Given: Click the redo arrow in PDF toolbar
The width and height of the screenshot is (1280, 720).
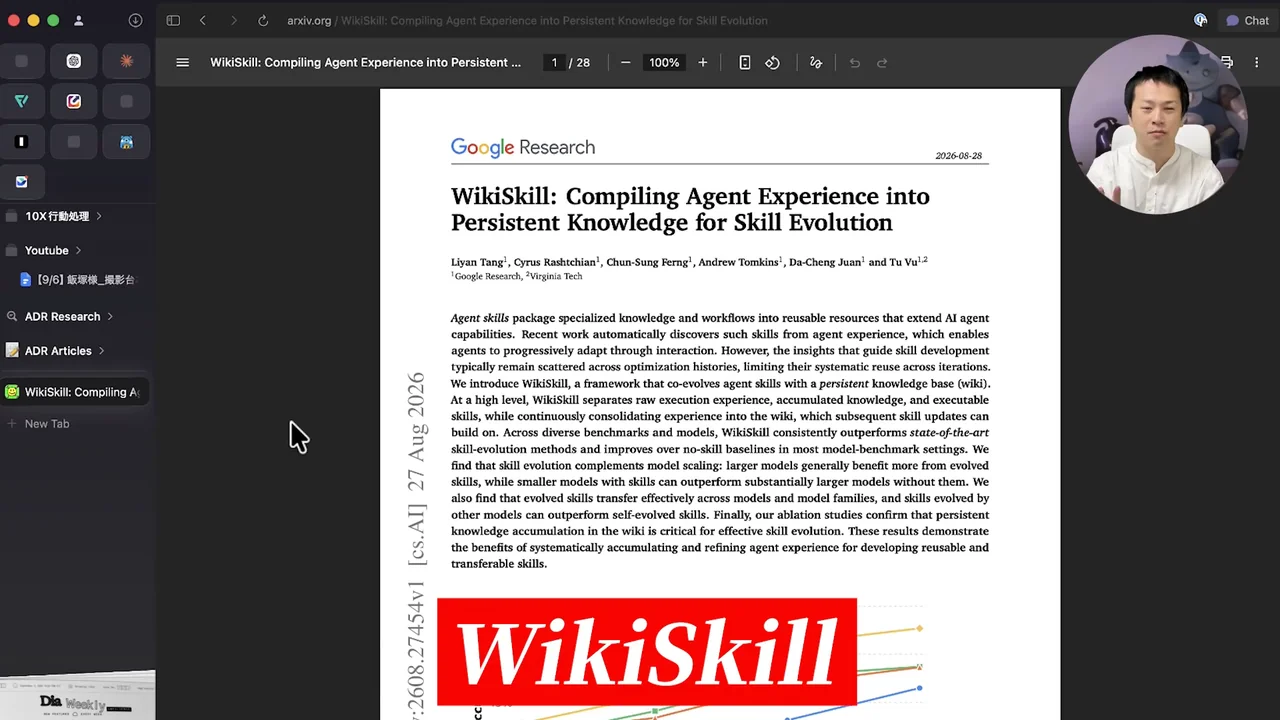Looking at the screenshot, I should point(882,62).
